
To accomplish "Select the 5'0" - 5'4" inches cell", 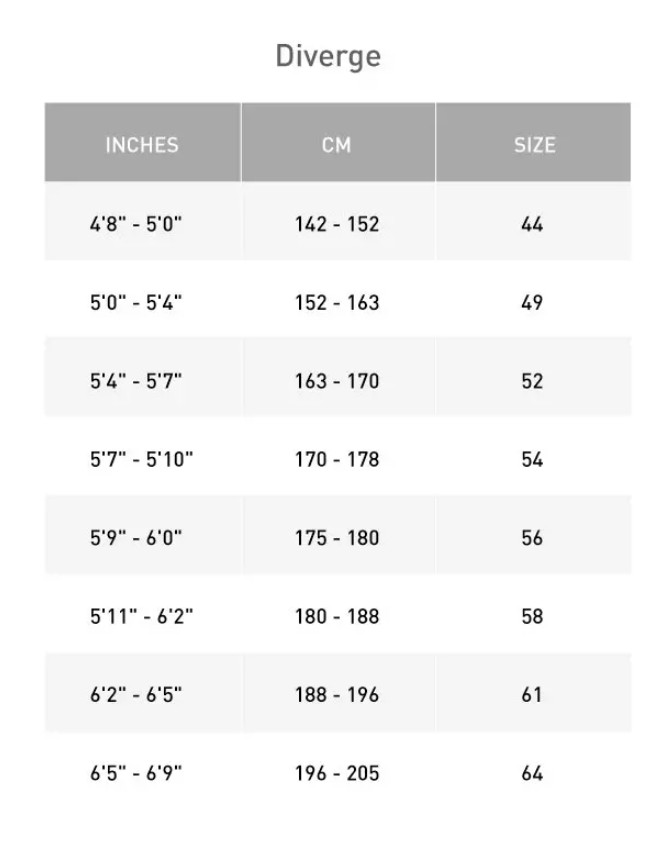I will pyautogui.click(x=136, y=302).
